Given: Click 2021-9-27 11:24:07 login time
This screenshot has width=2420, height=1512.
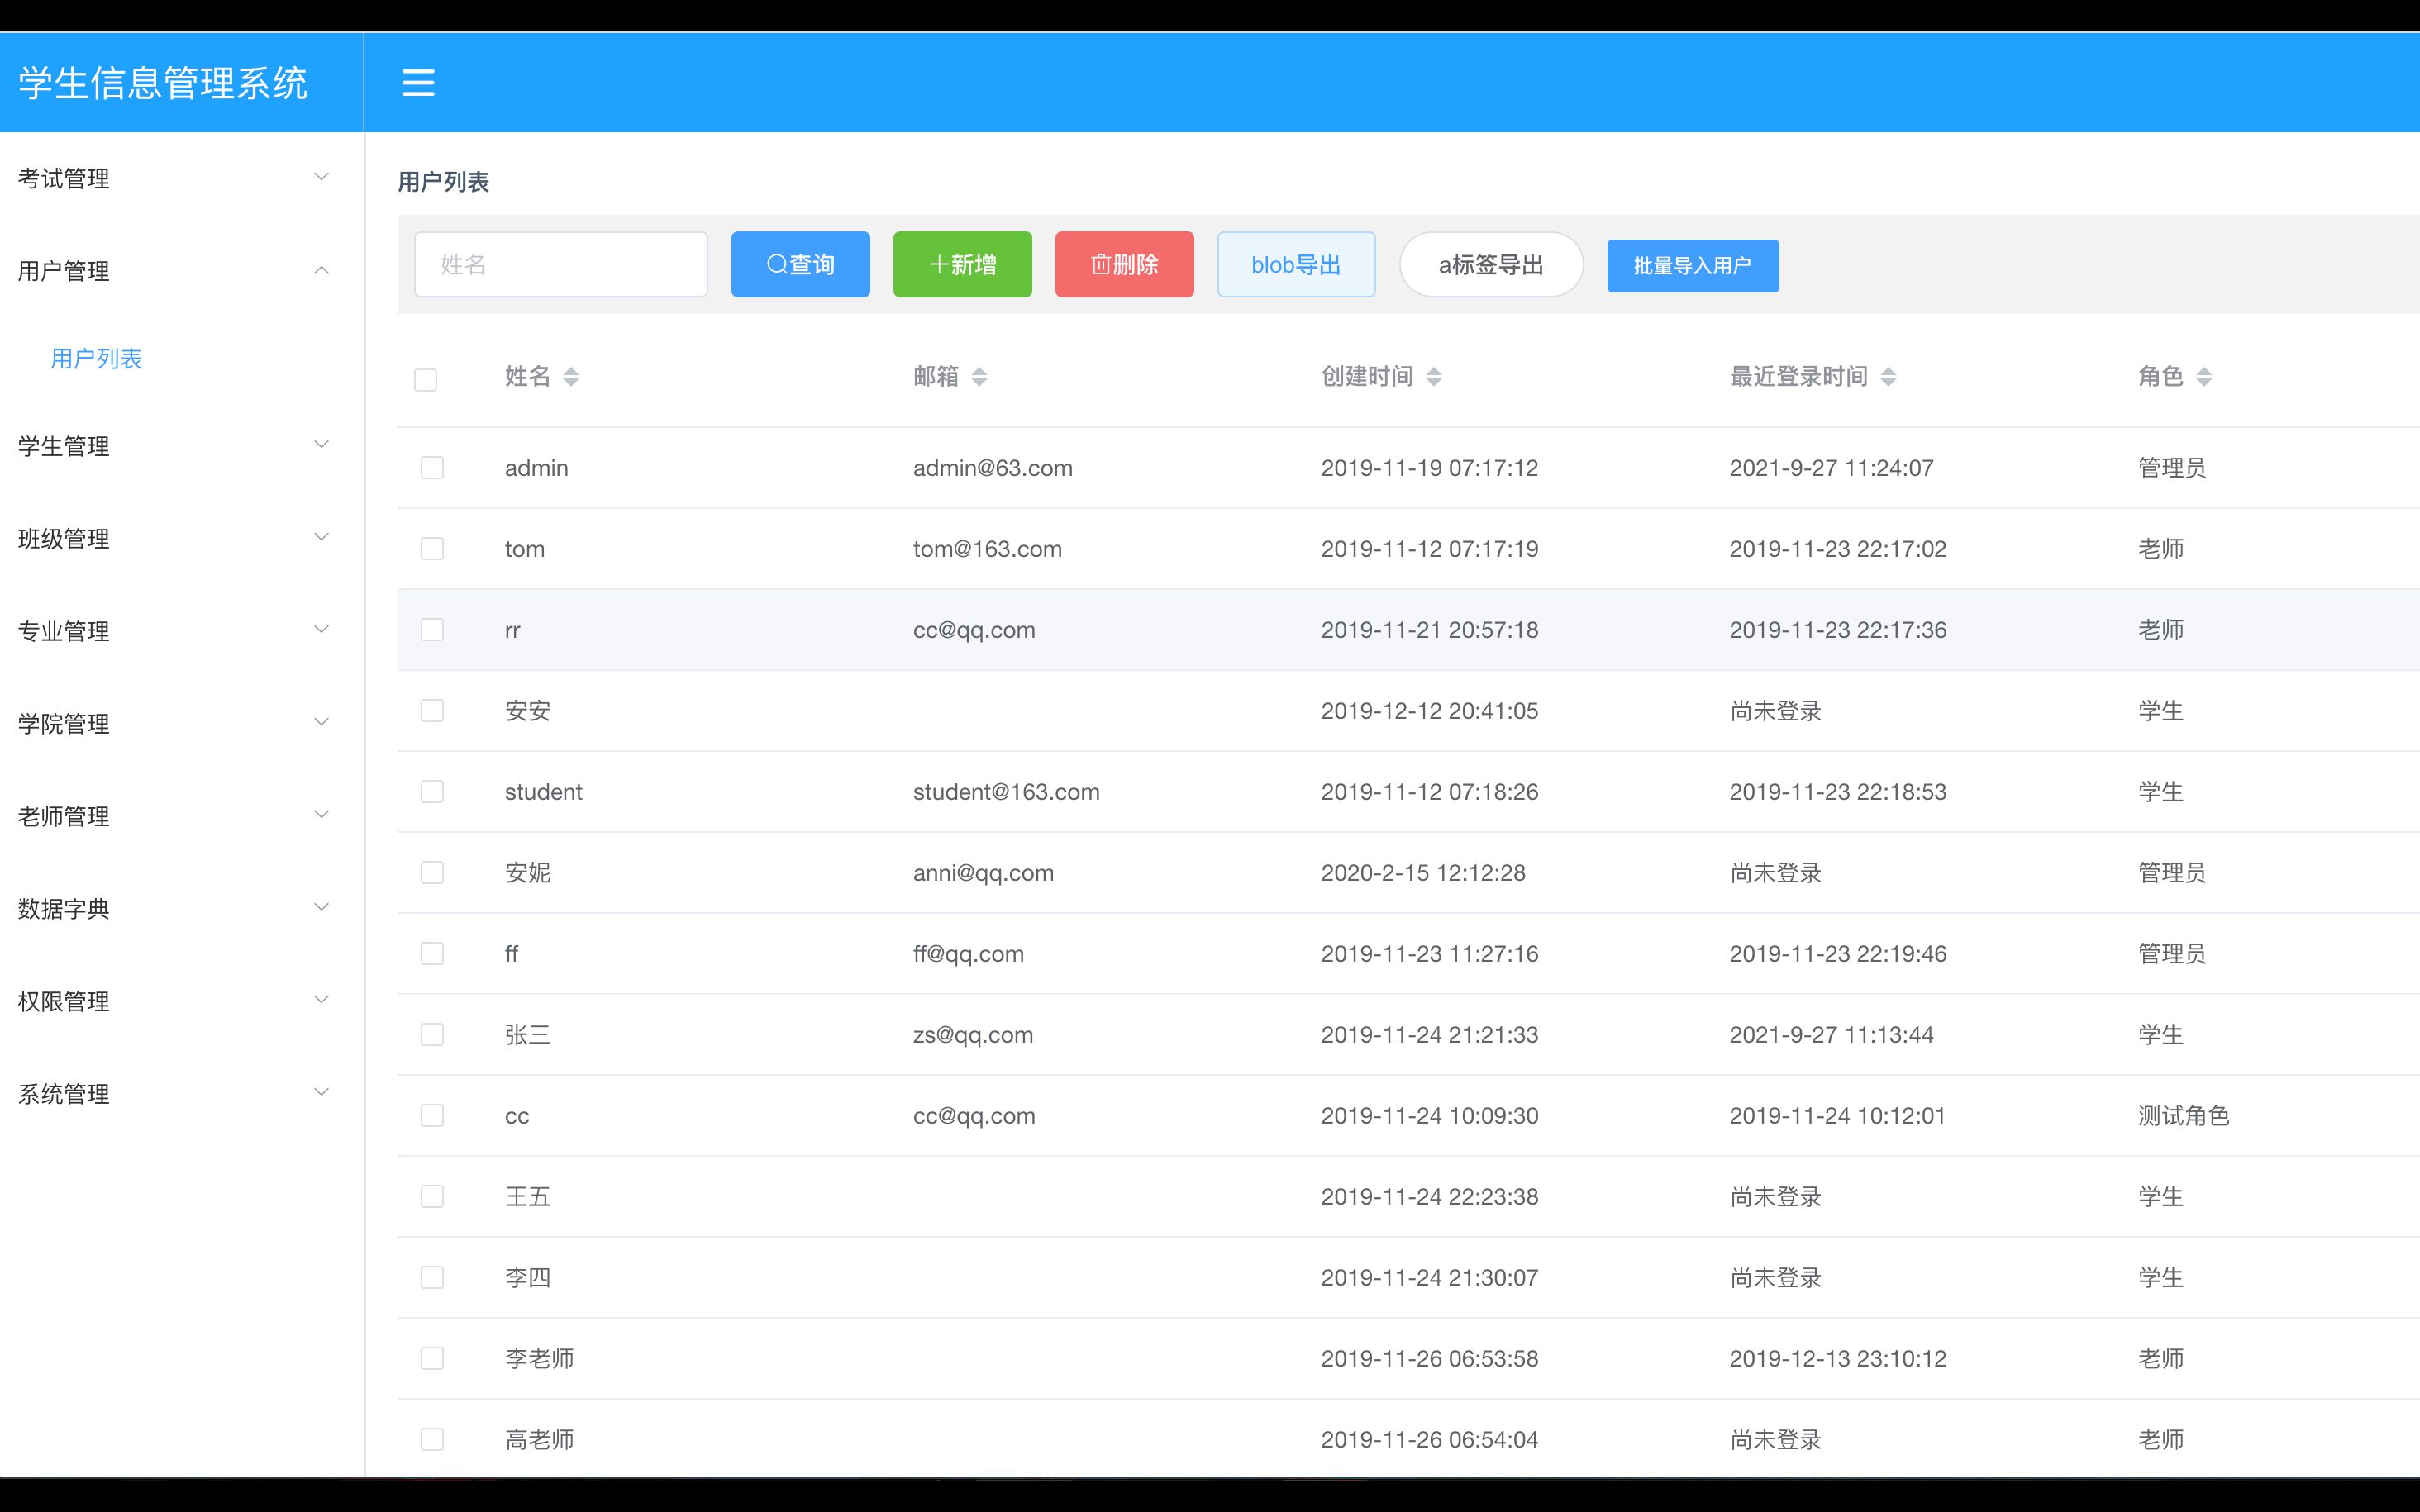Looking at the screenshot, I should tap(1832, 468).
